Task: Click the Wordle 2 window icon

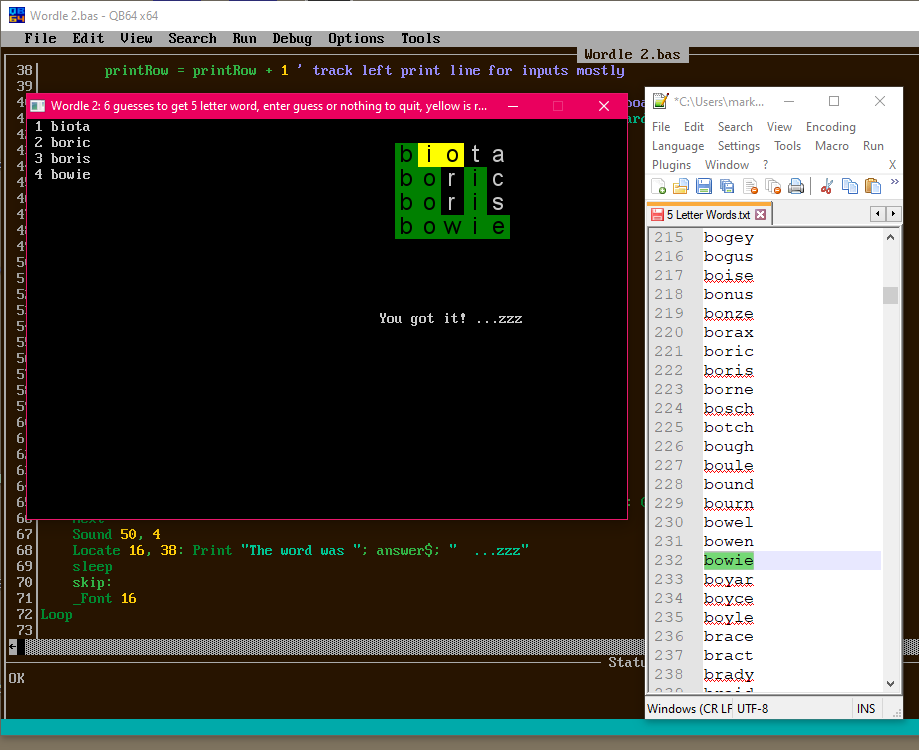Action: 38,106
